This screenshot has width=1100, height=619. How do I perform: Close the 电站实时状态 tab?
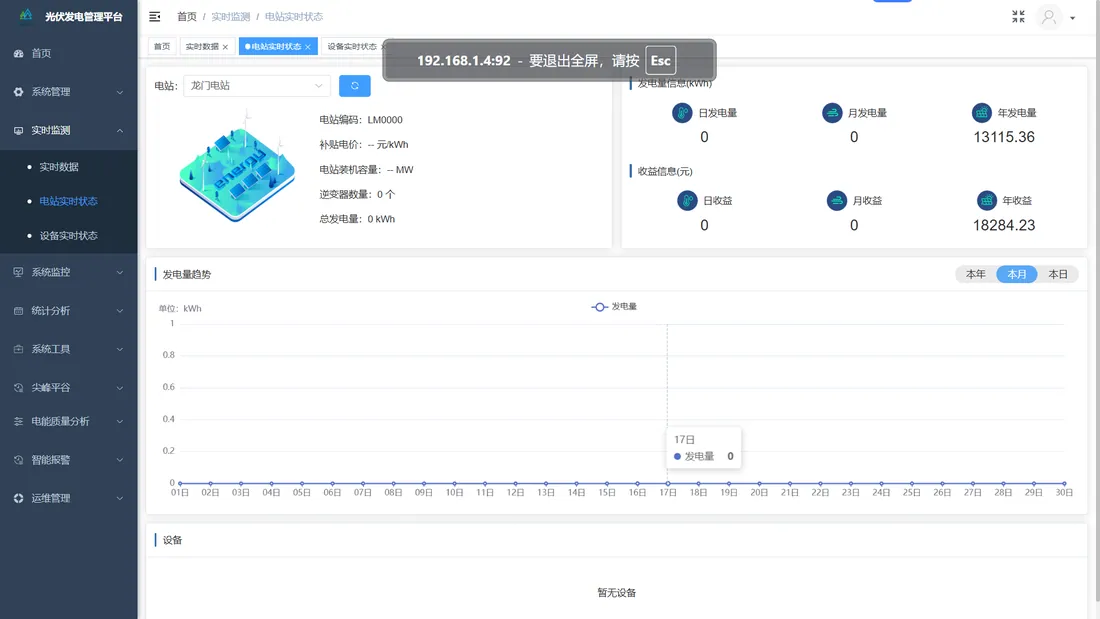click(x=307, y=47)
